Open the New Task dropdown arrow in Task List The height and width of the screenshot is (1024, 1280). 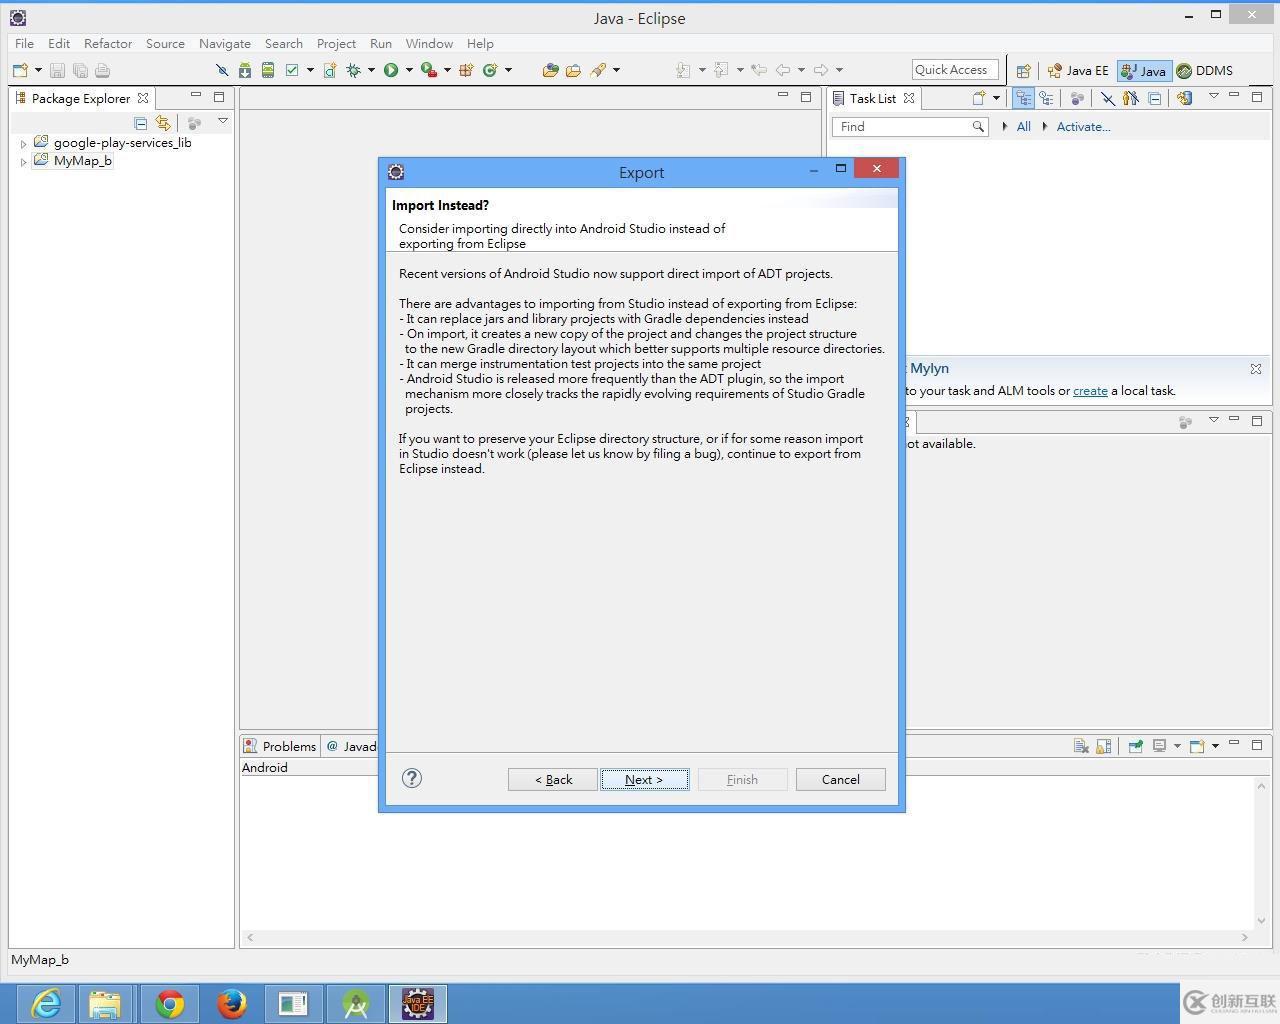(x=996, y=98)
